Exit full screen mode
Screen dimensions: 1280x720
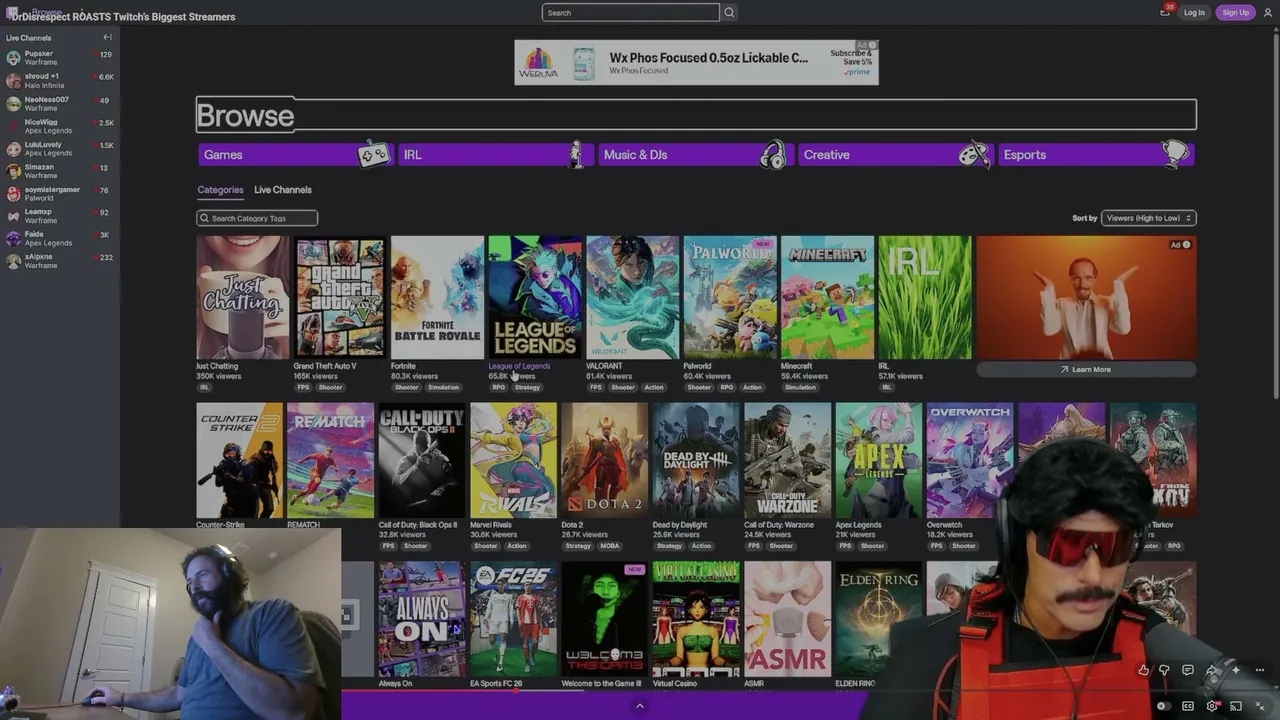coord(1260,706)
